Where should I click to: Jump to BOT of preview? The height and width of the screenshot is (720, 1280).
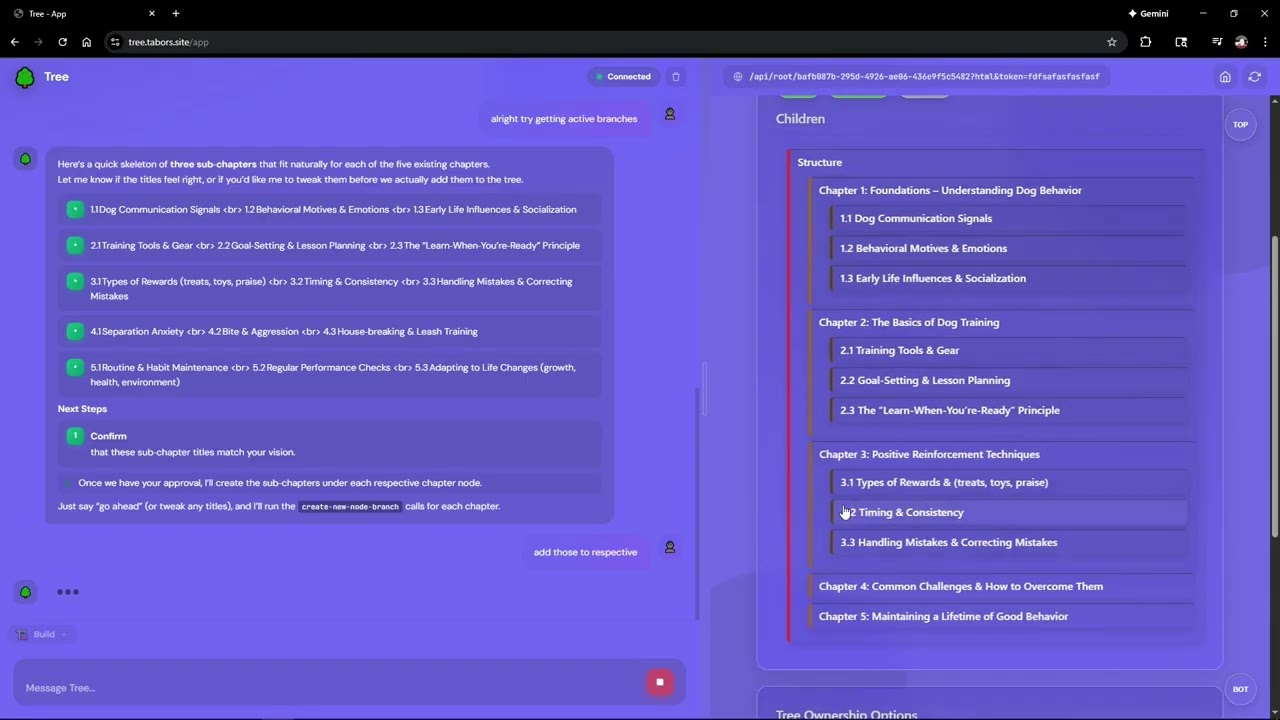click(1240, 689)
